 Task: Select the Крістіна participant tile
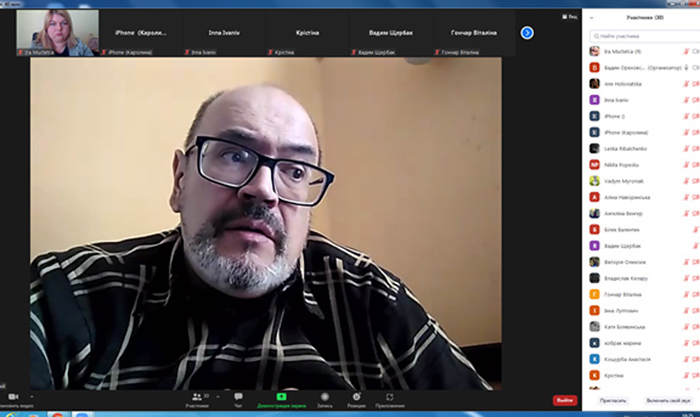pos(308,33)
